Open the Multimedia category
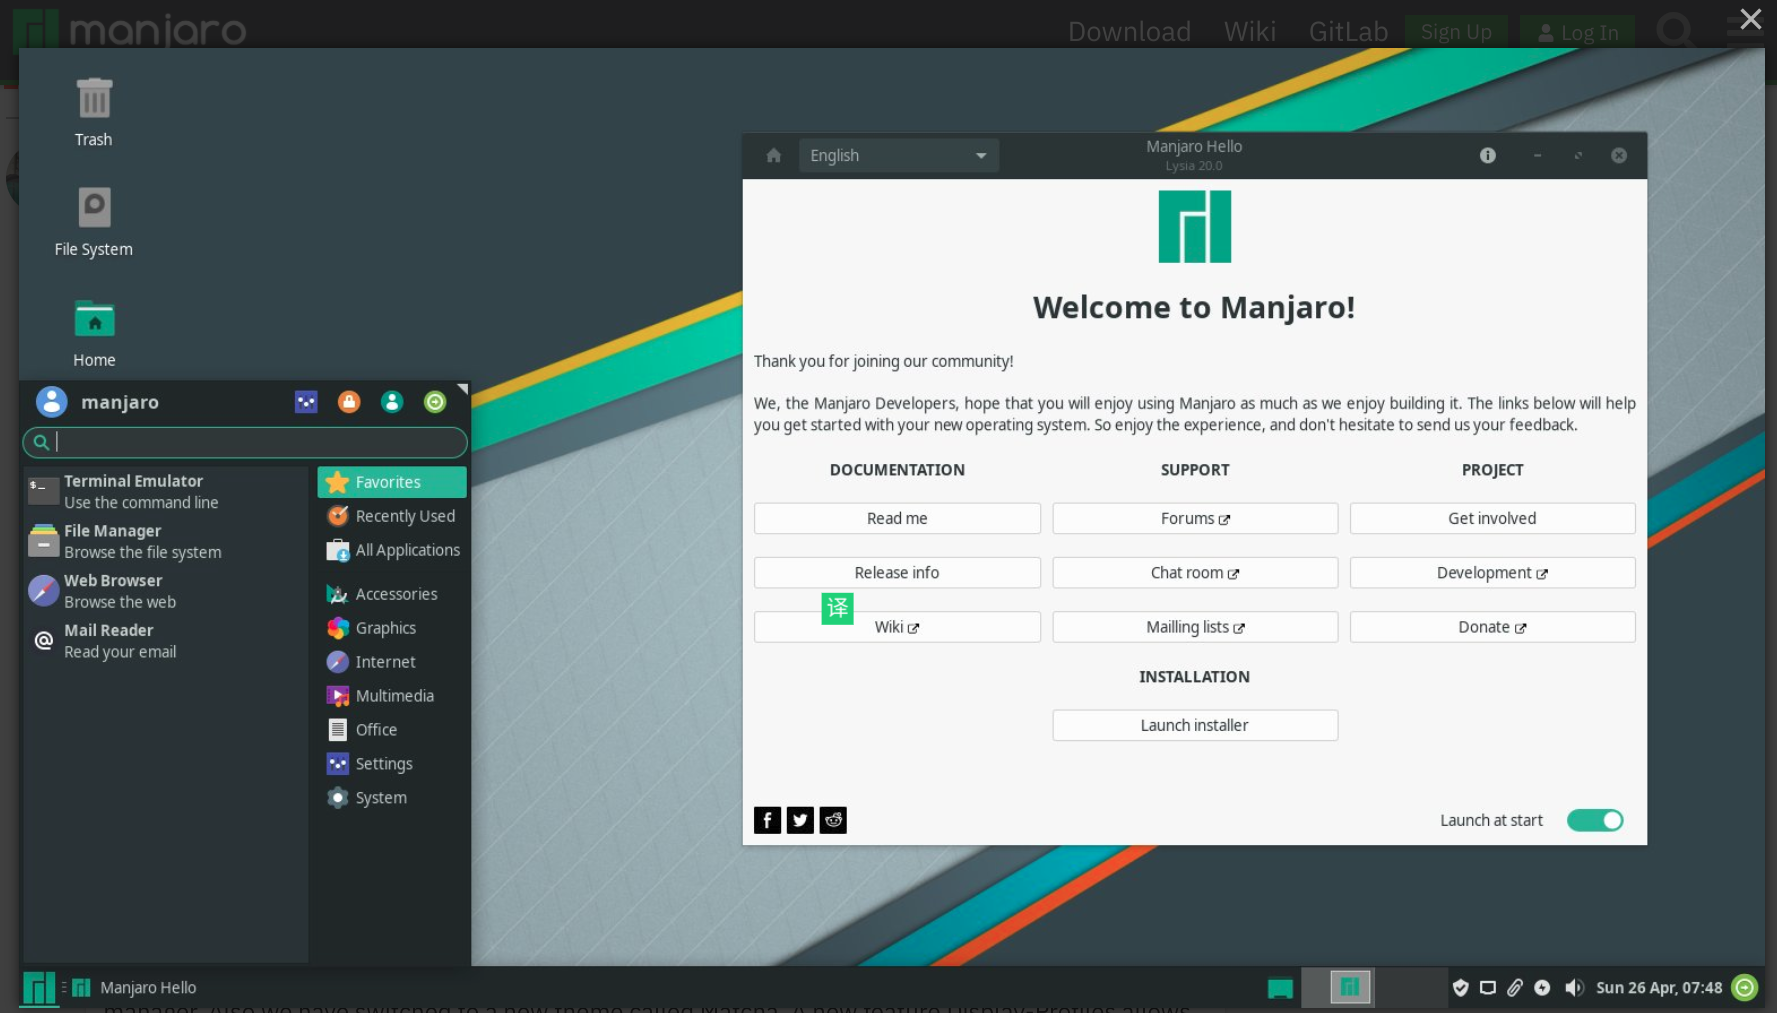Viewport: 1777px width, 1013px height. [392, 696]
